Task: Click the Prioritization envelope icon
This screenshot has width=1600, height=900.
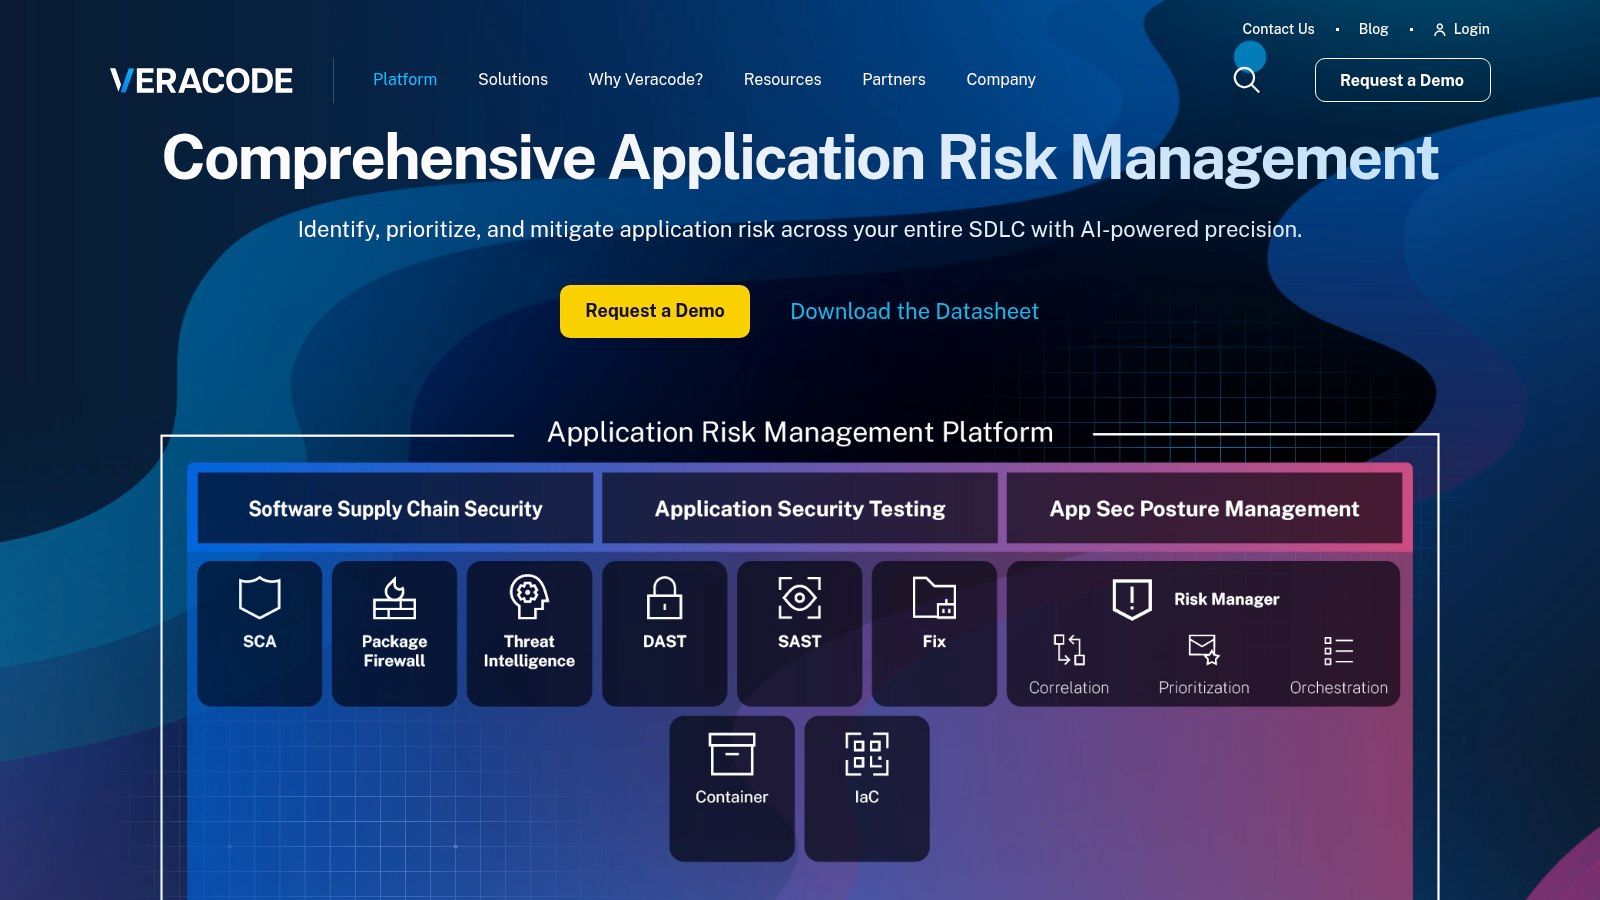Action: (x=1203, y=649)
